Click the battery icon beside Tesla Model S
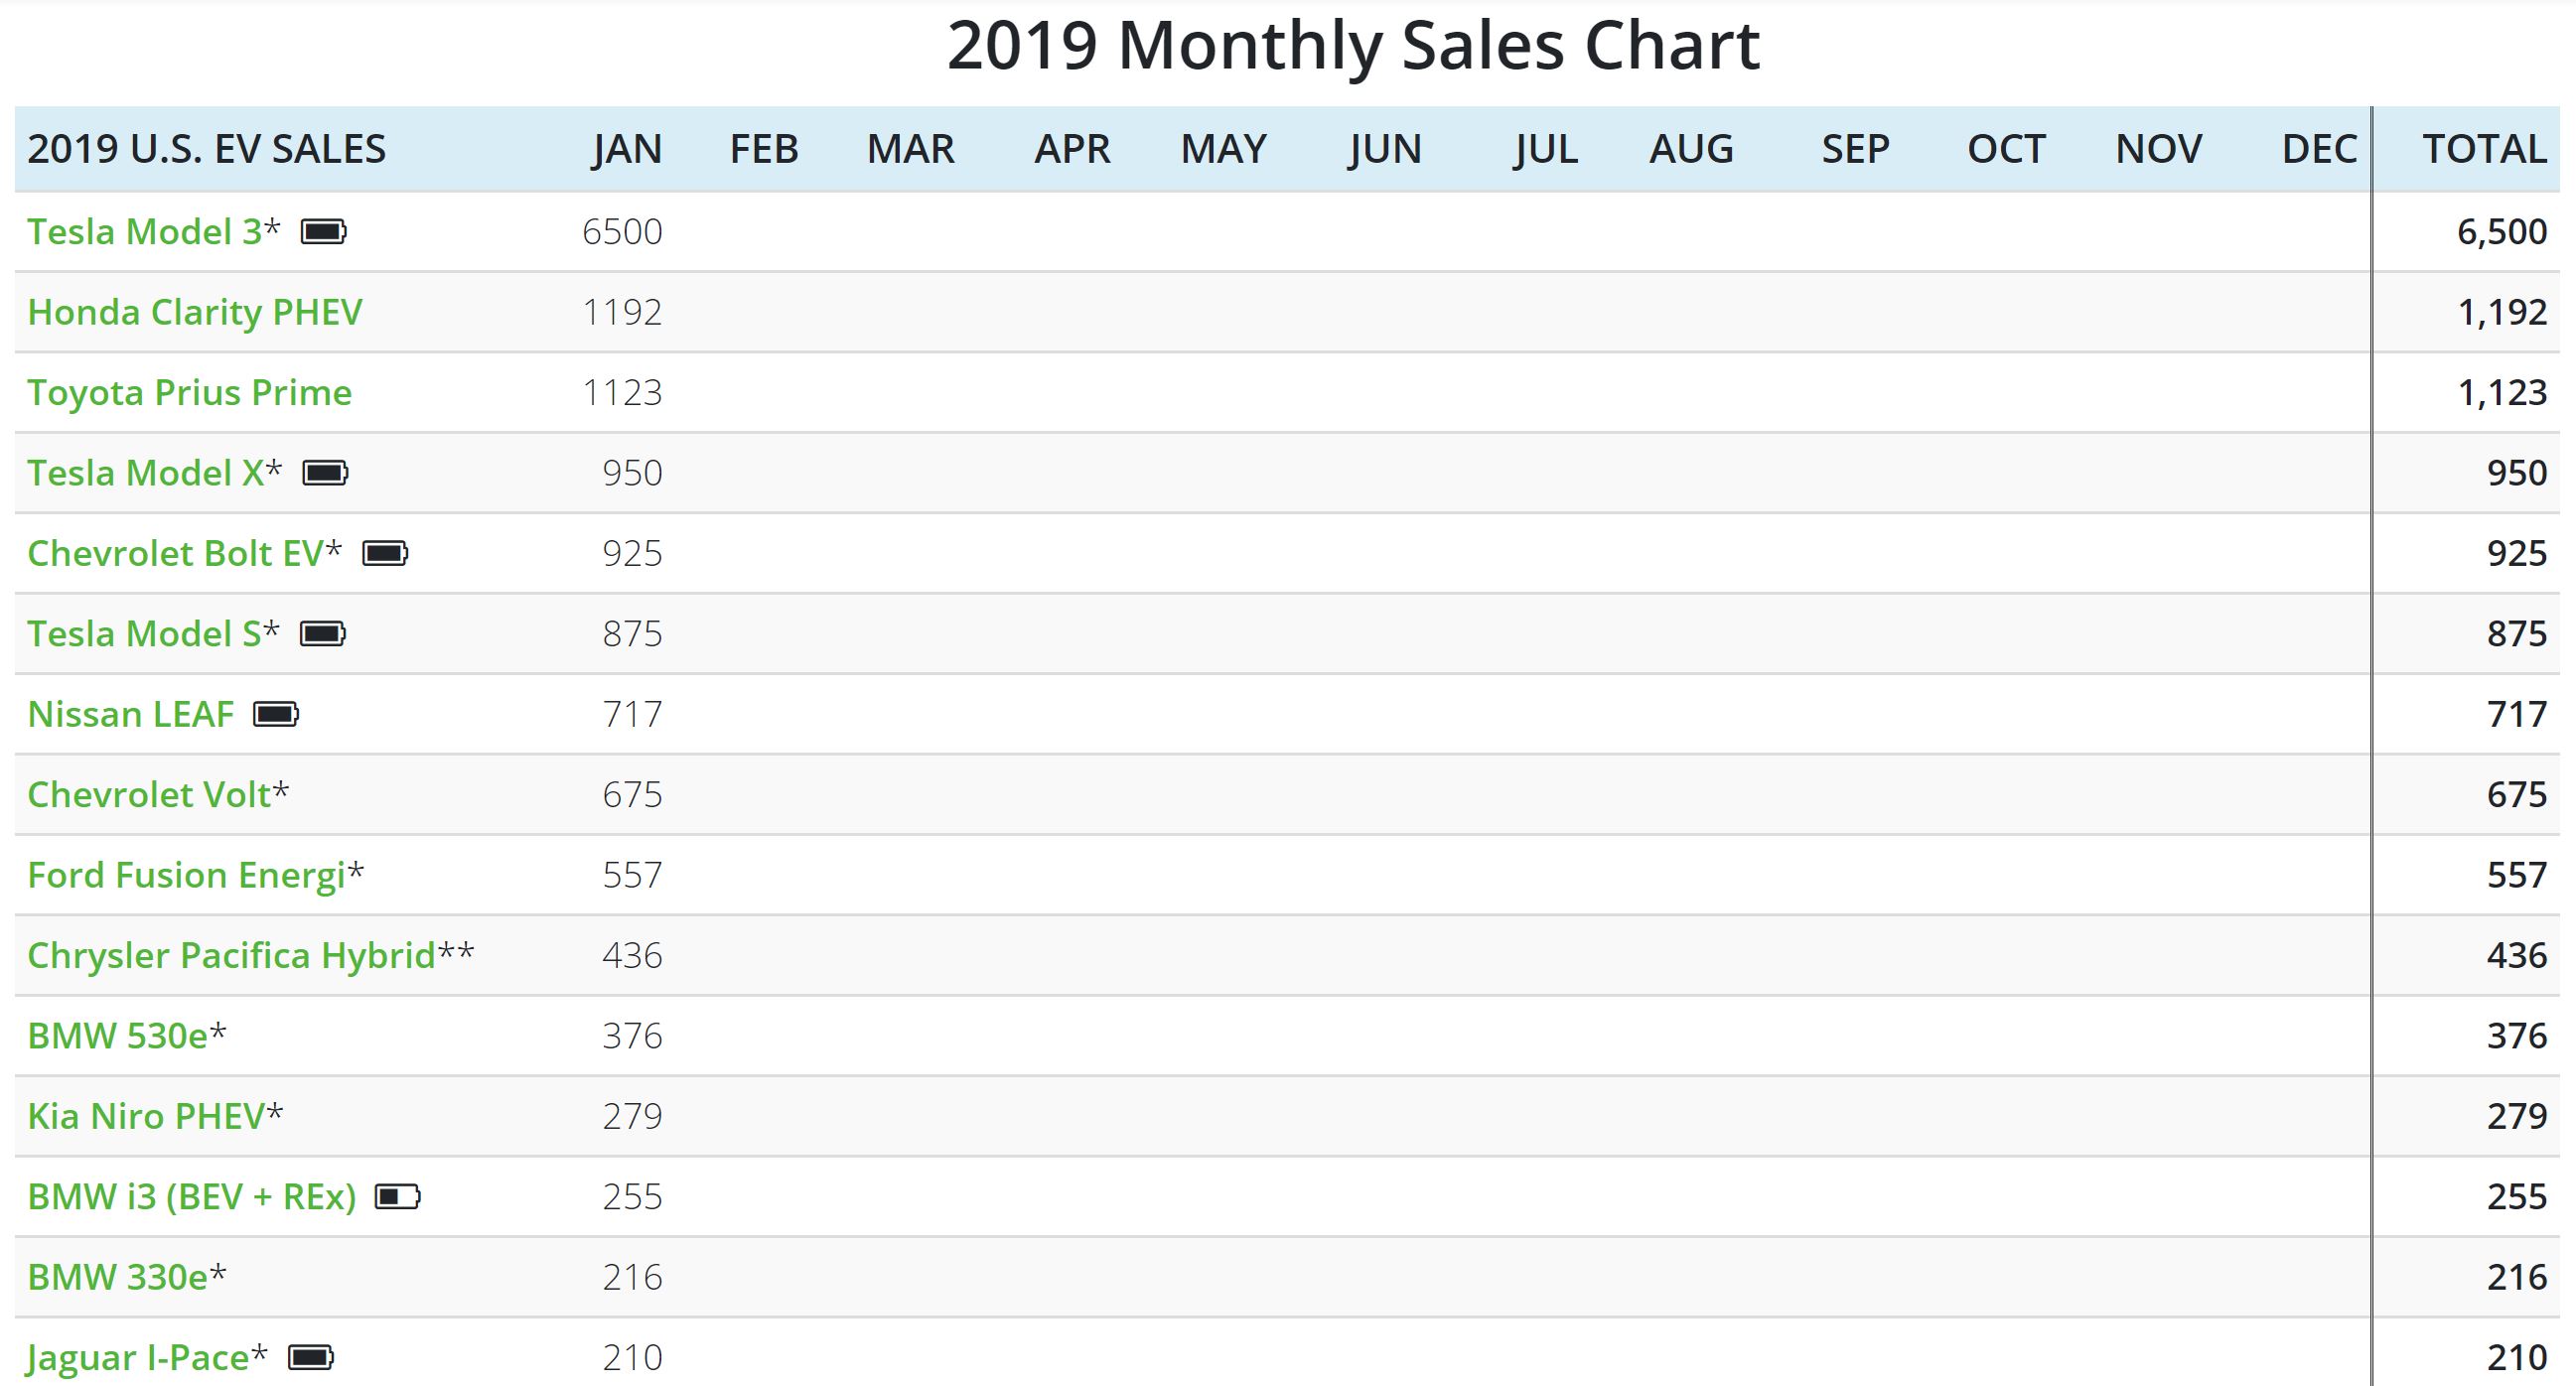The image size is (2576, 1386). point(323,634)
